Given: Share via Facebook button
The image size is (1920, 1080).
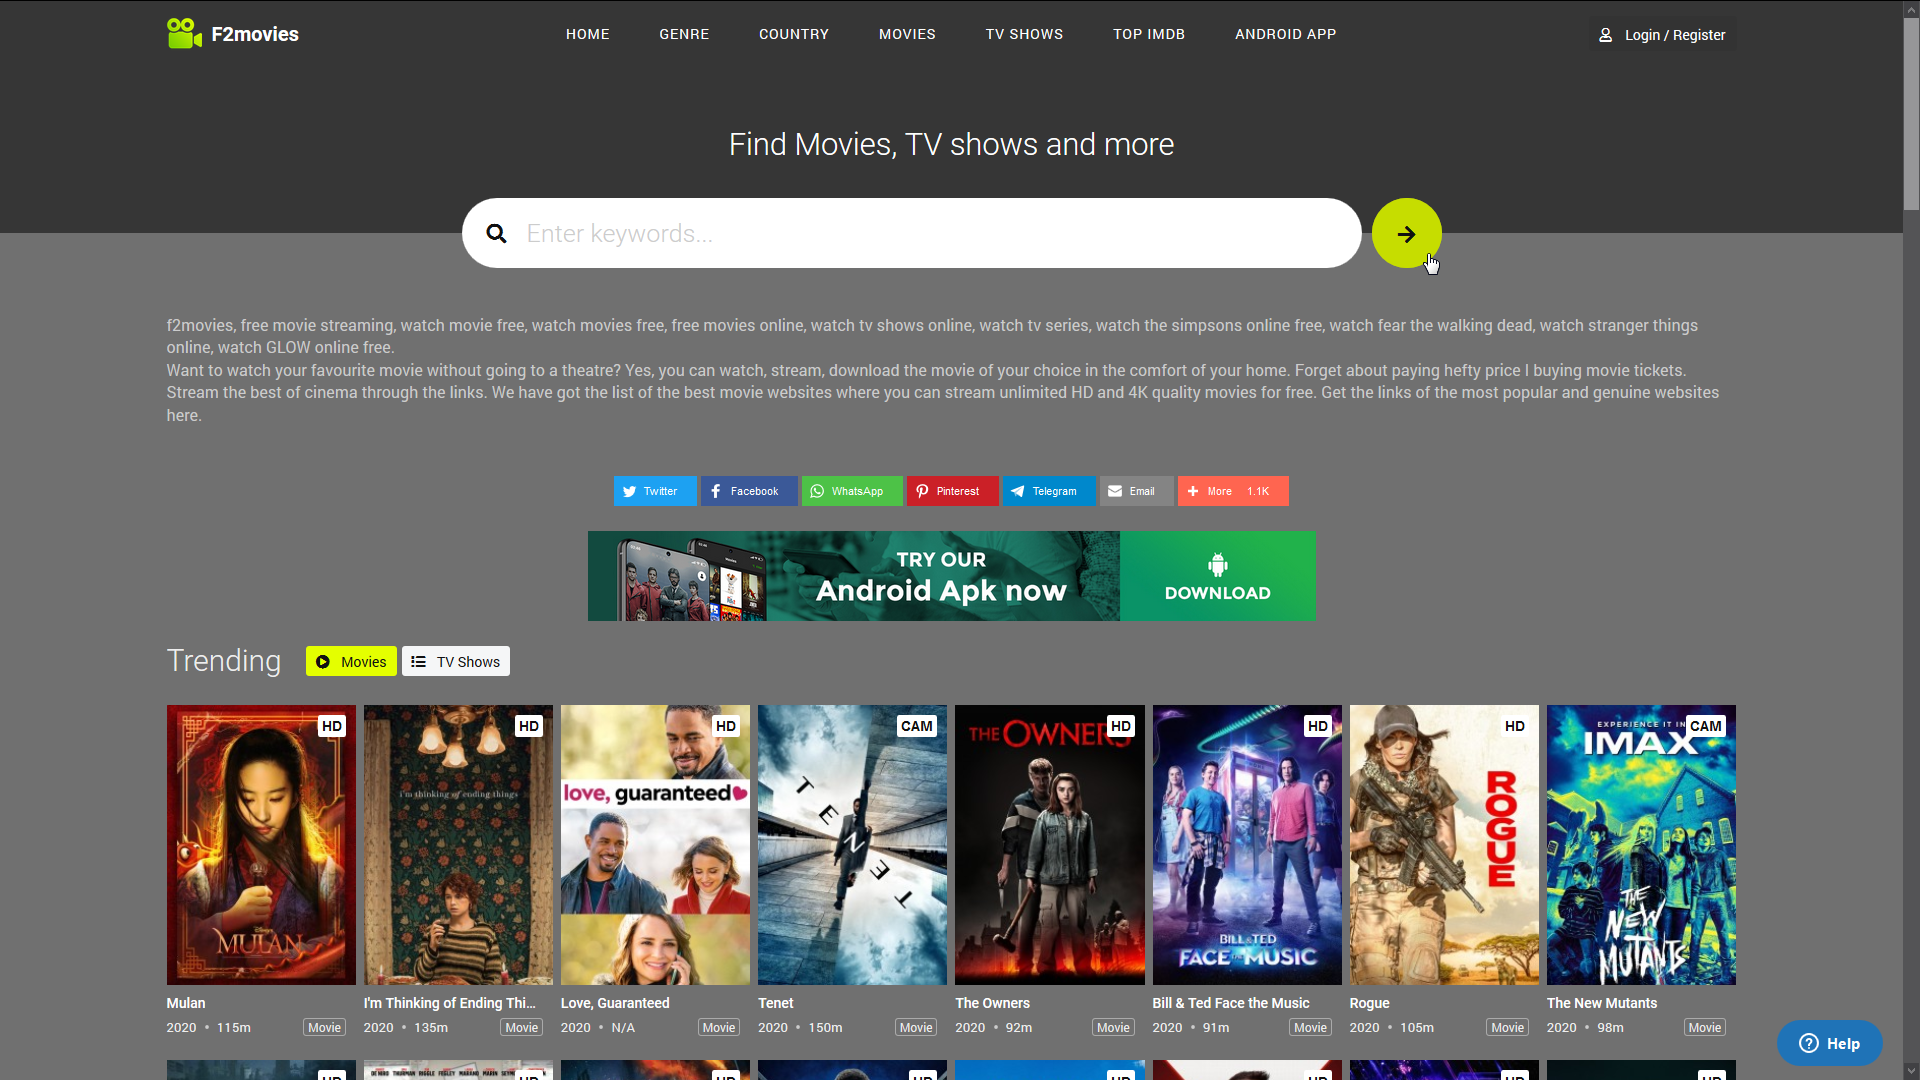Looking at the screenshot, I should 749,491.
